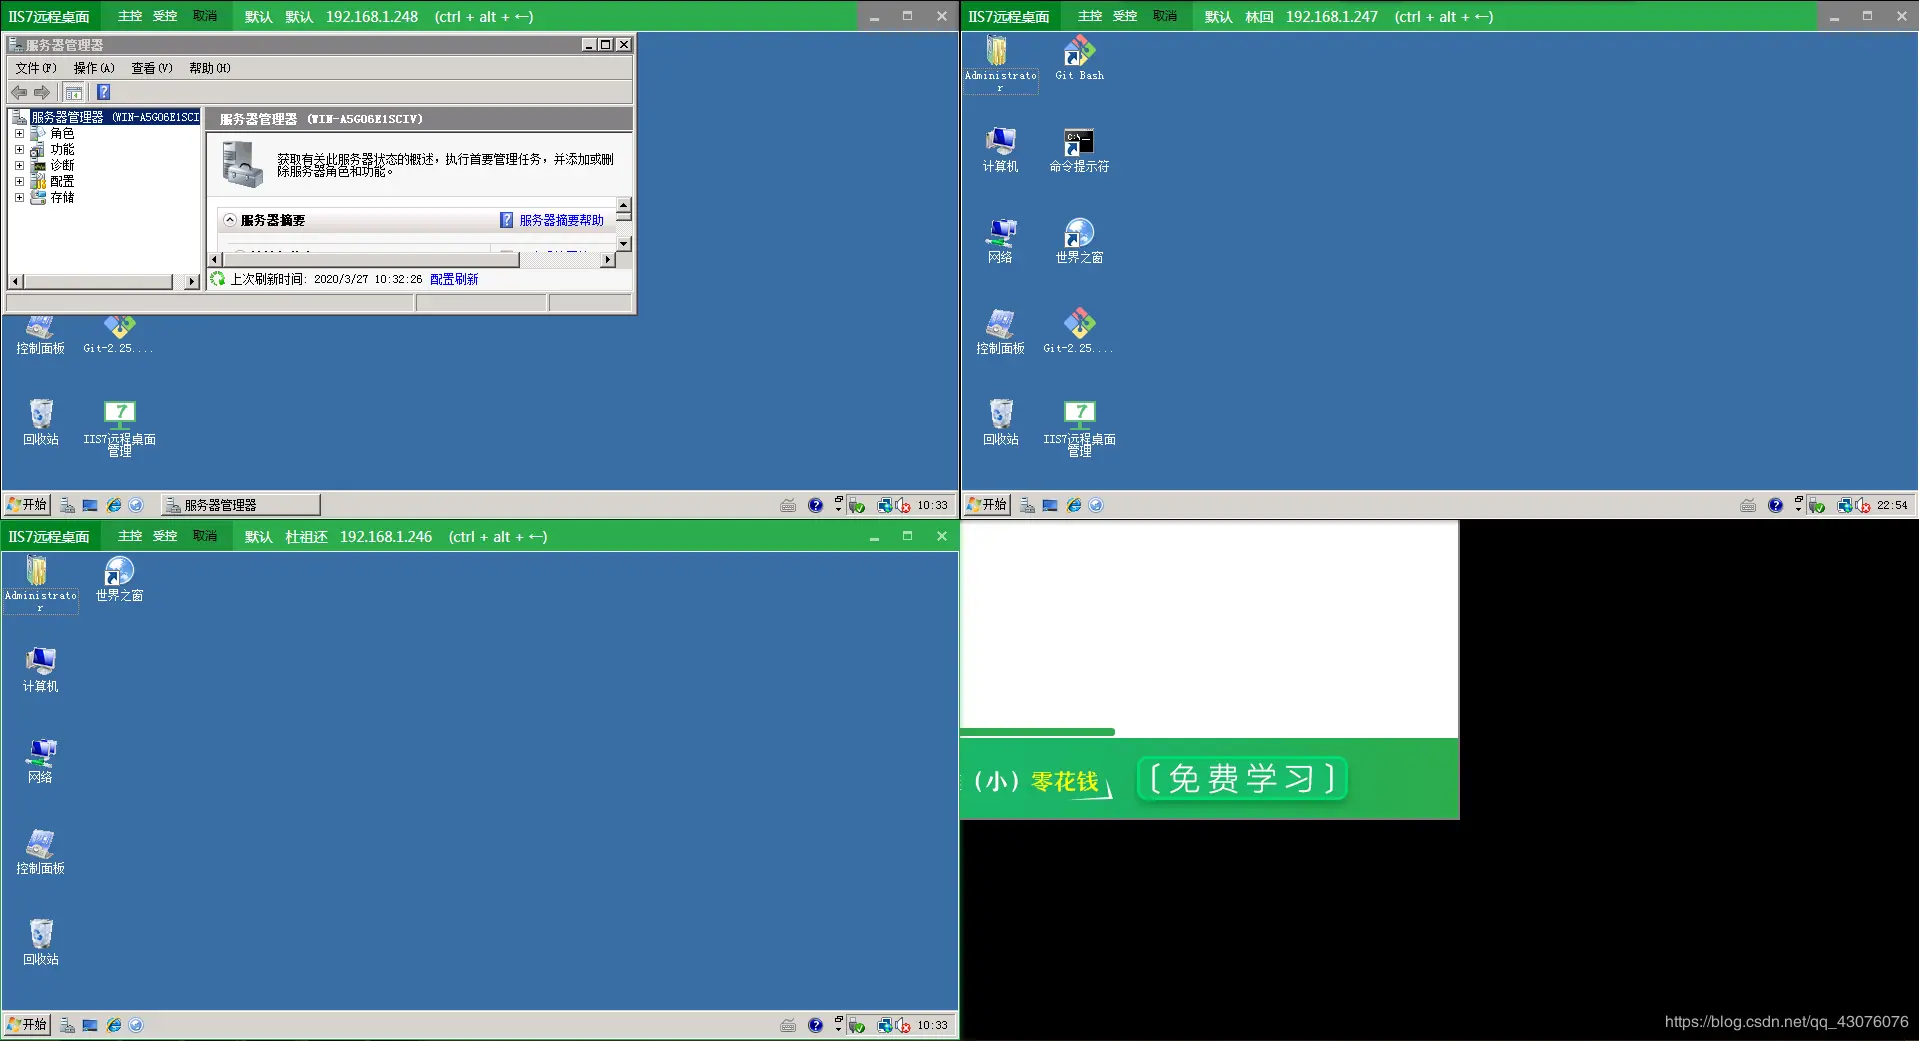Image resolution: width=1919 pixels, height=1041 pixels.
Task: Open the 开始 menu in the 192.168.1.247 session
Action: pos(987,505)
